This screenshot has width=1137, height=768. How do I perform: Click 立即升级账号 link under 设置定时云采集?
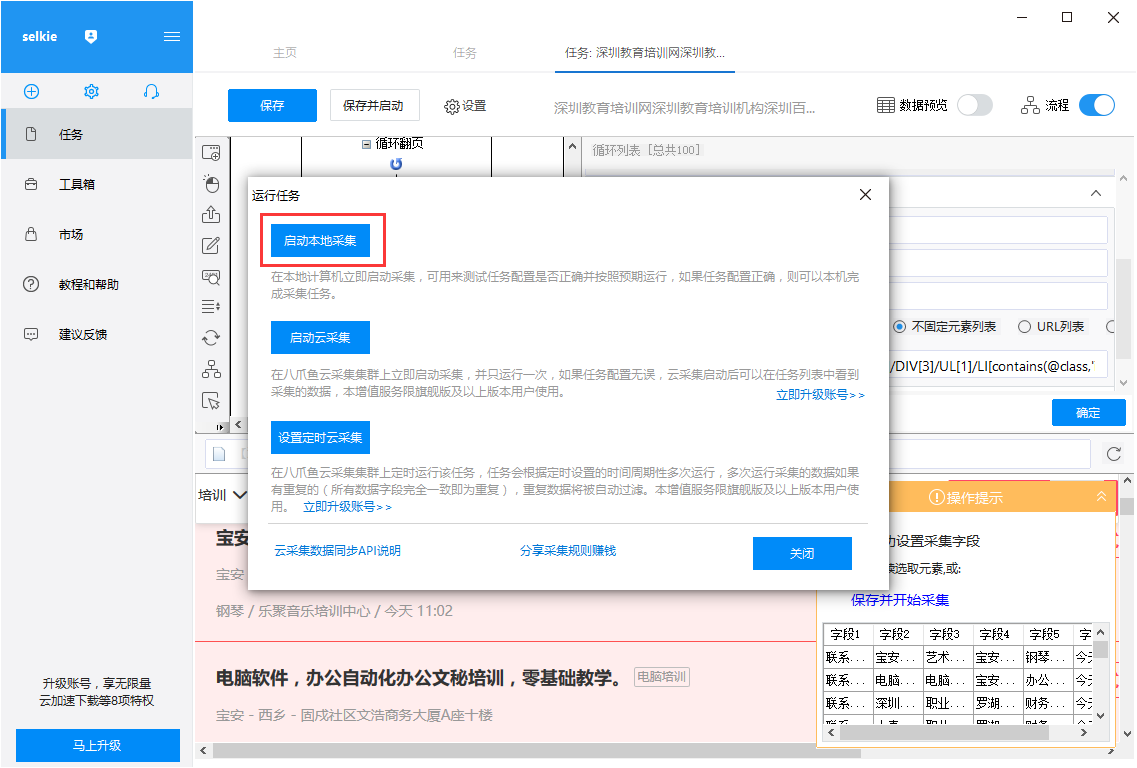click(347, 507)
